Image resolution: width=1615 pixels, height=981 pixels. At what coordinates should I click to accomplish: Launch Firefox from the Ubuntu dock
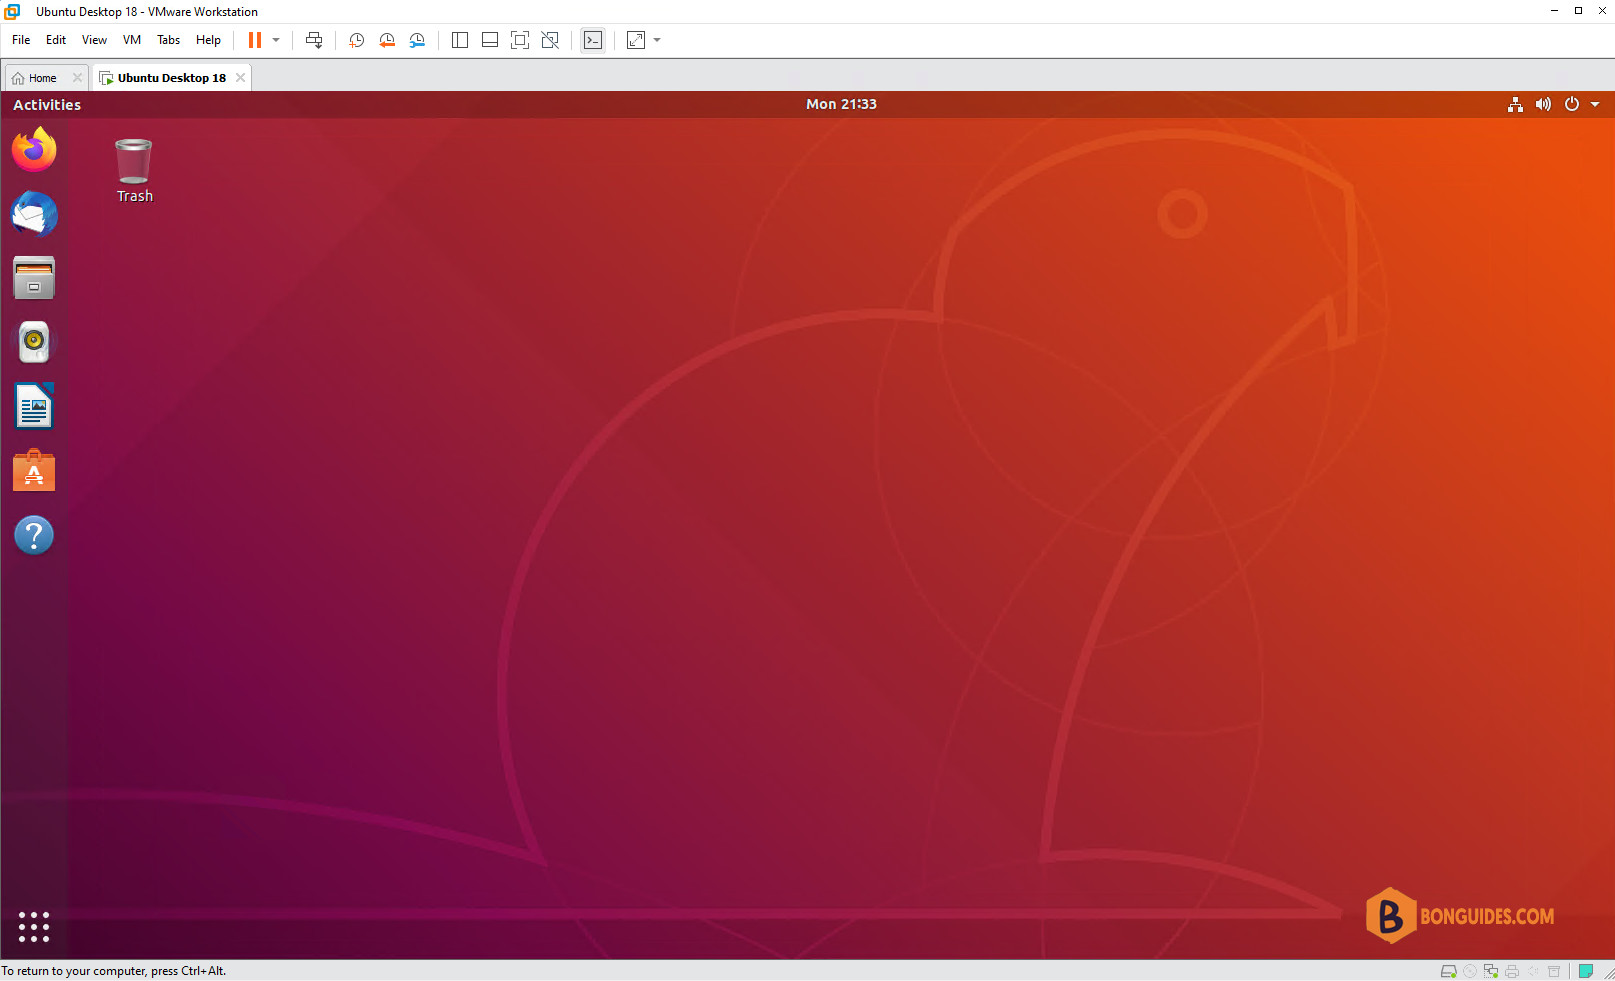[x=34, y=150]
